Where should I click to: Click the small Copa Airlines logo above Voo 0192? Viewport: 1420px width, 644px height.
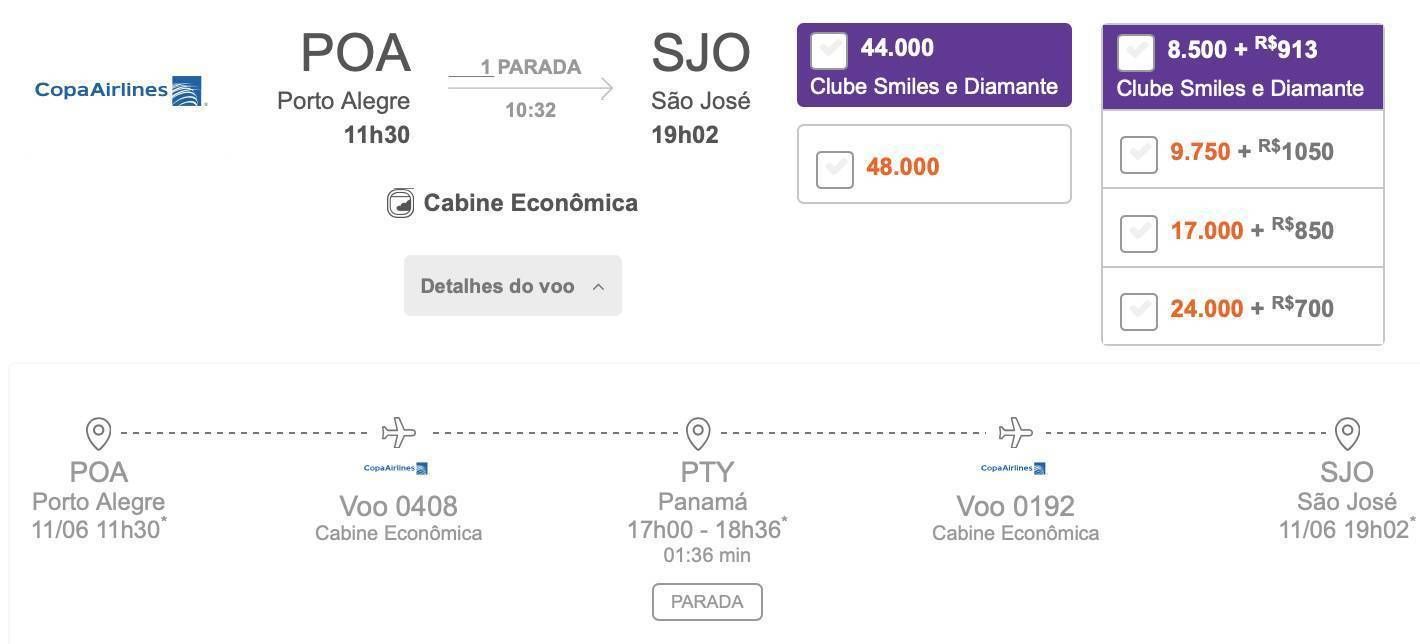click(1014, 468)
